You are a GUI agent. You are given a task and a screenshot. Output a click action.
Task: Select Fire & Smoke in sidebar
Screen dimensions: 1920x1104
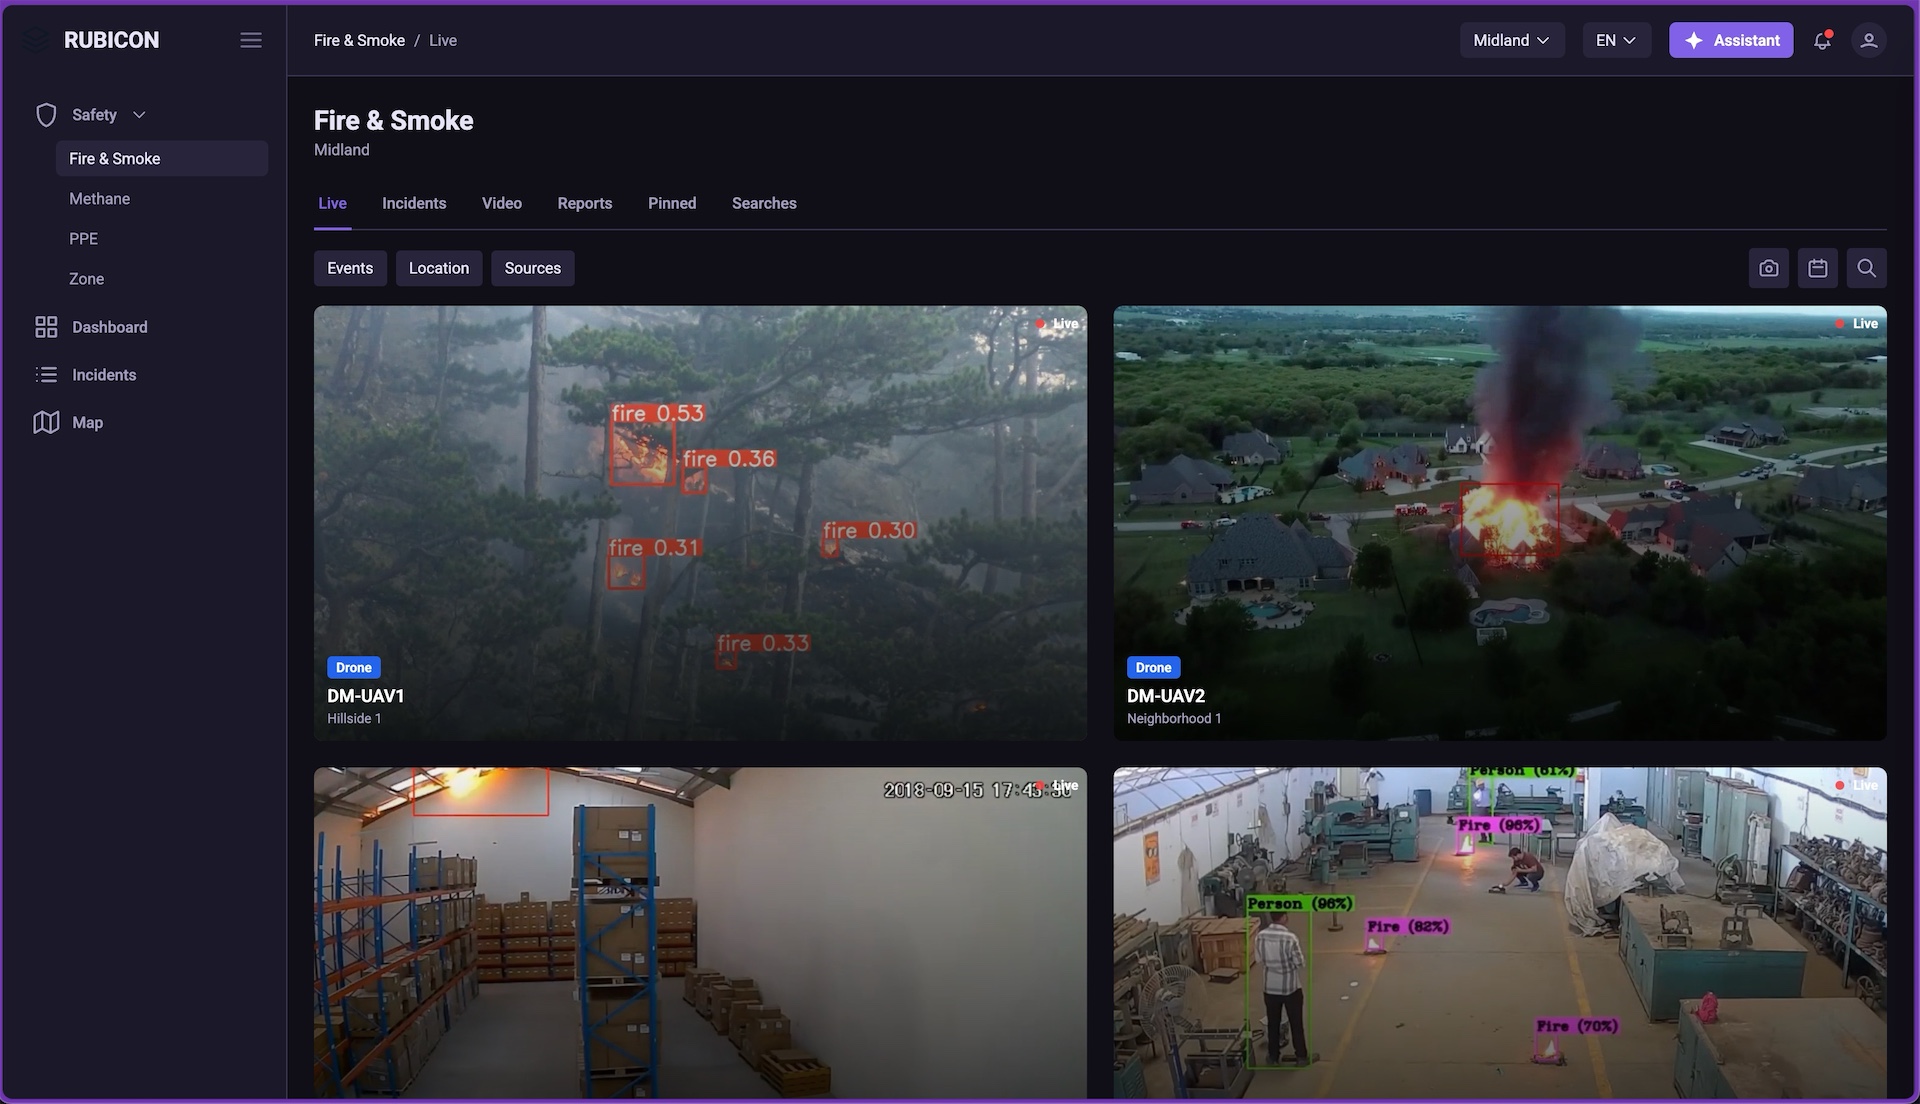pos(162,158)
